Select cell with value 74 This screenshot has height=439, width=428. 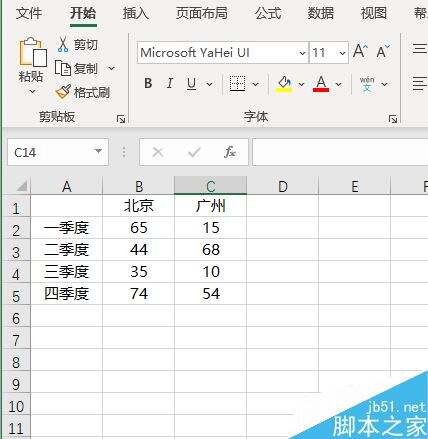click(x=139, y=294)
